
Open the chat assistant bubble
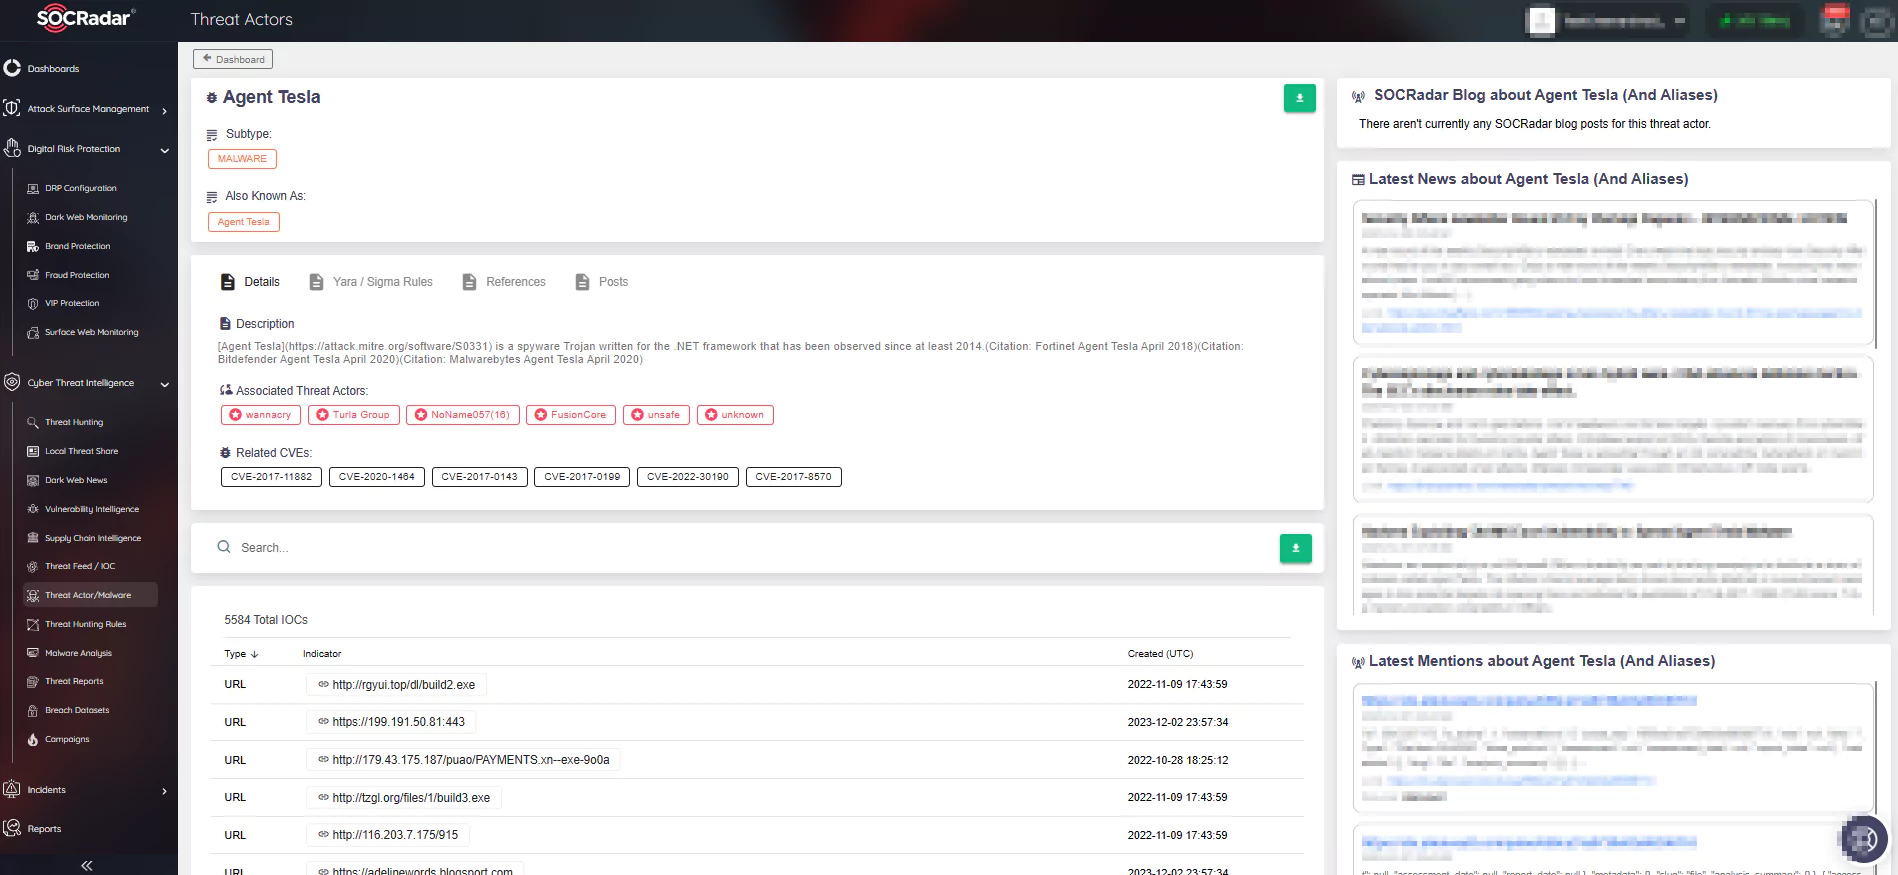click(x=1863, y=838)
